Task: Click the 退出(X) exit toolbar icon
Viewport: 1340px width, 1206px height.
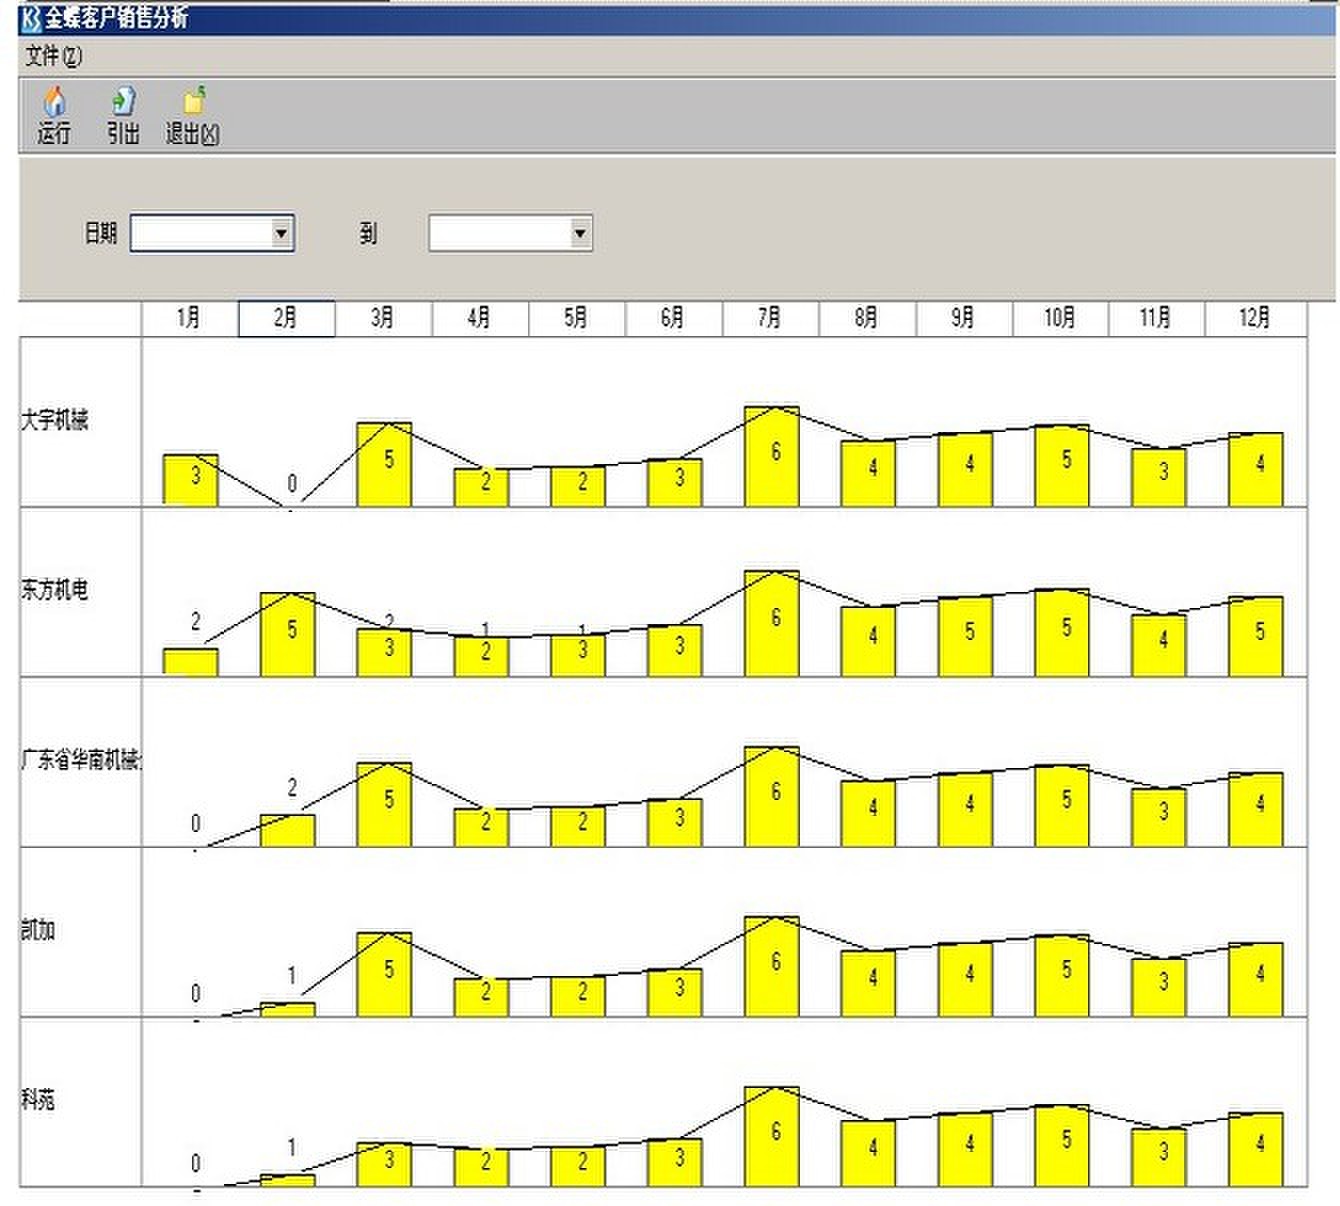Action: click(192, 115)
